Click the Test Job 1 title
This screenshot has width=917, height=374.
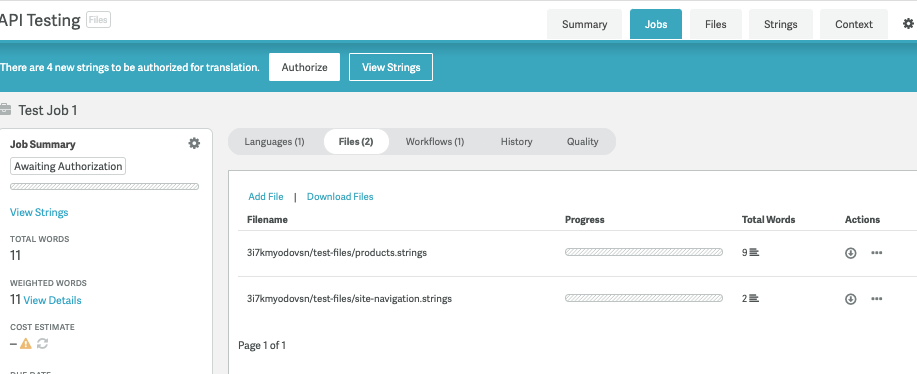[47, 110]
